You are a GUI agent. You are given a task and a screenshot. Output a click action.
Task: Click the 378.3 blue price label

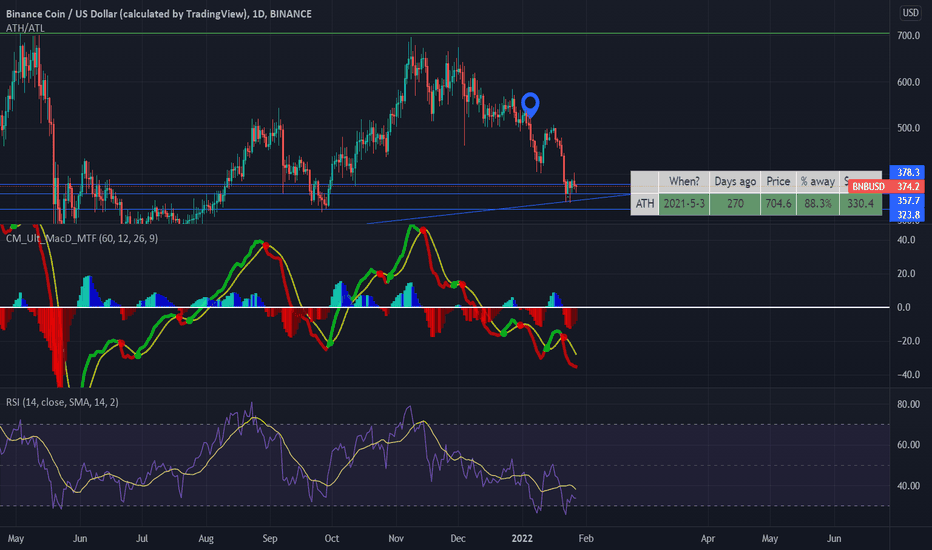[x=907, y=172]
